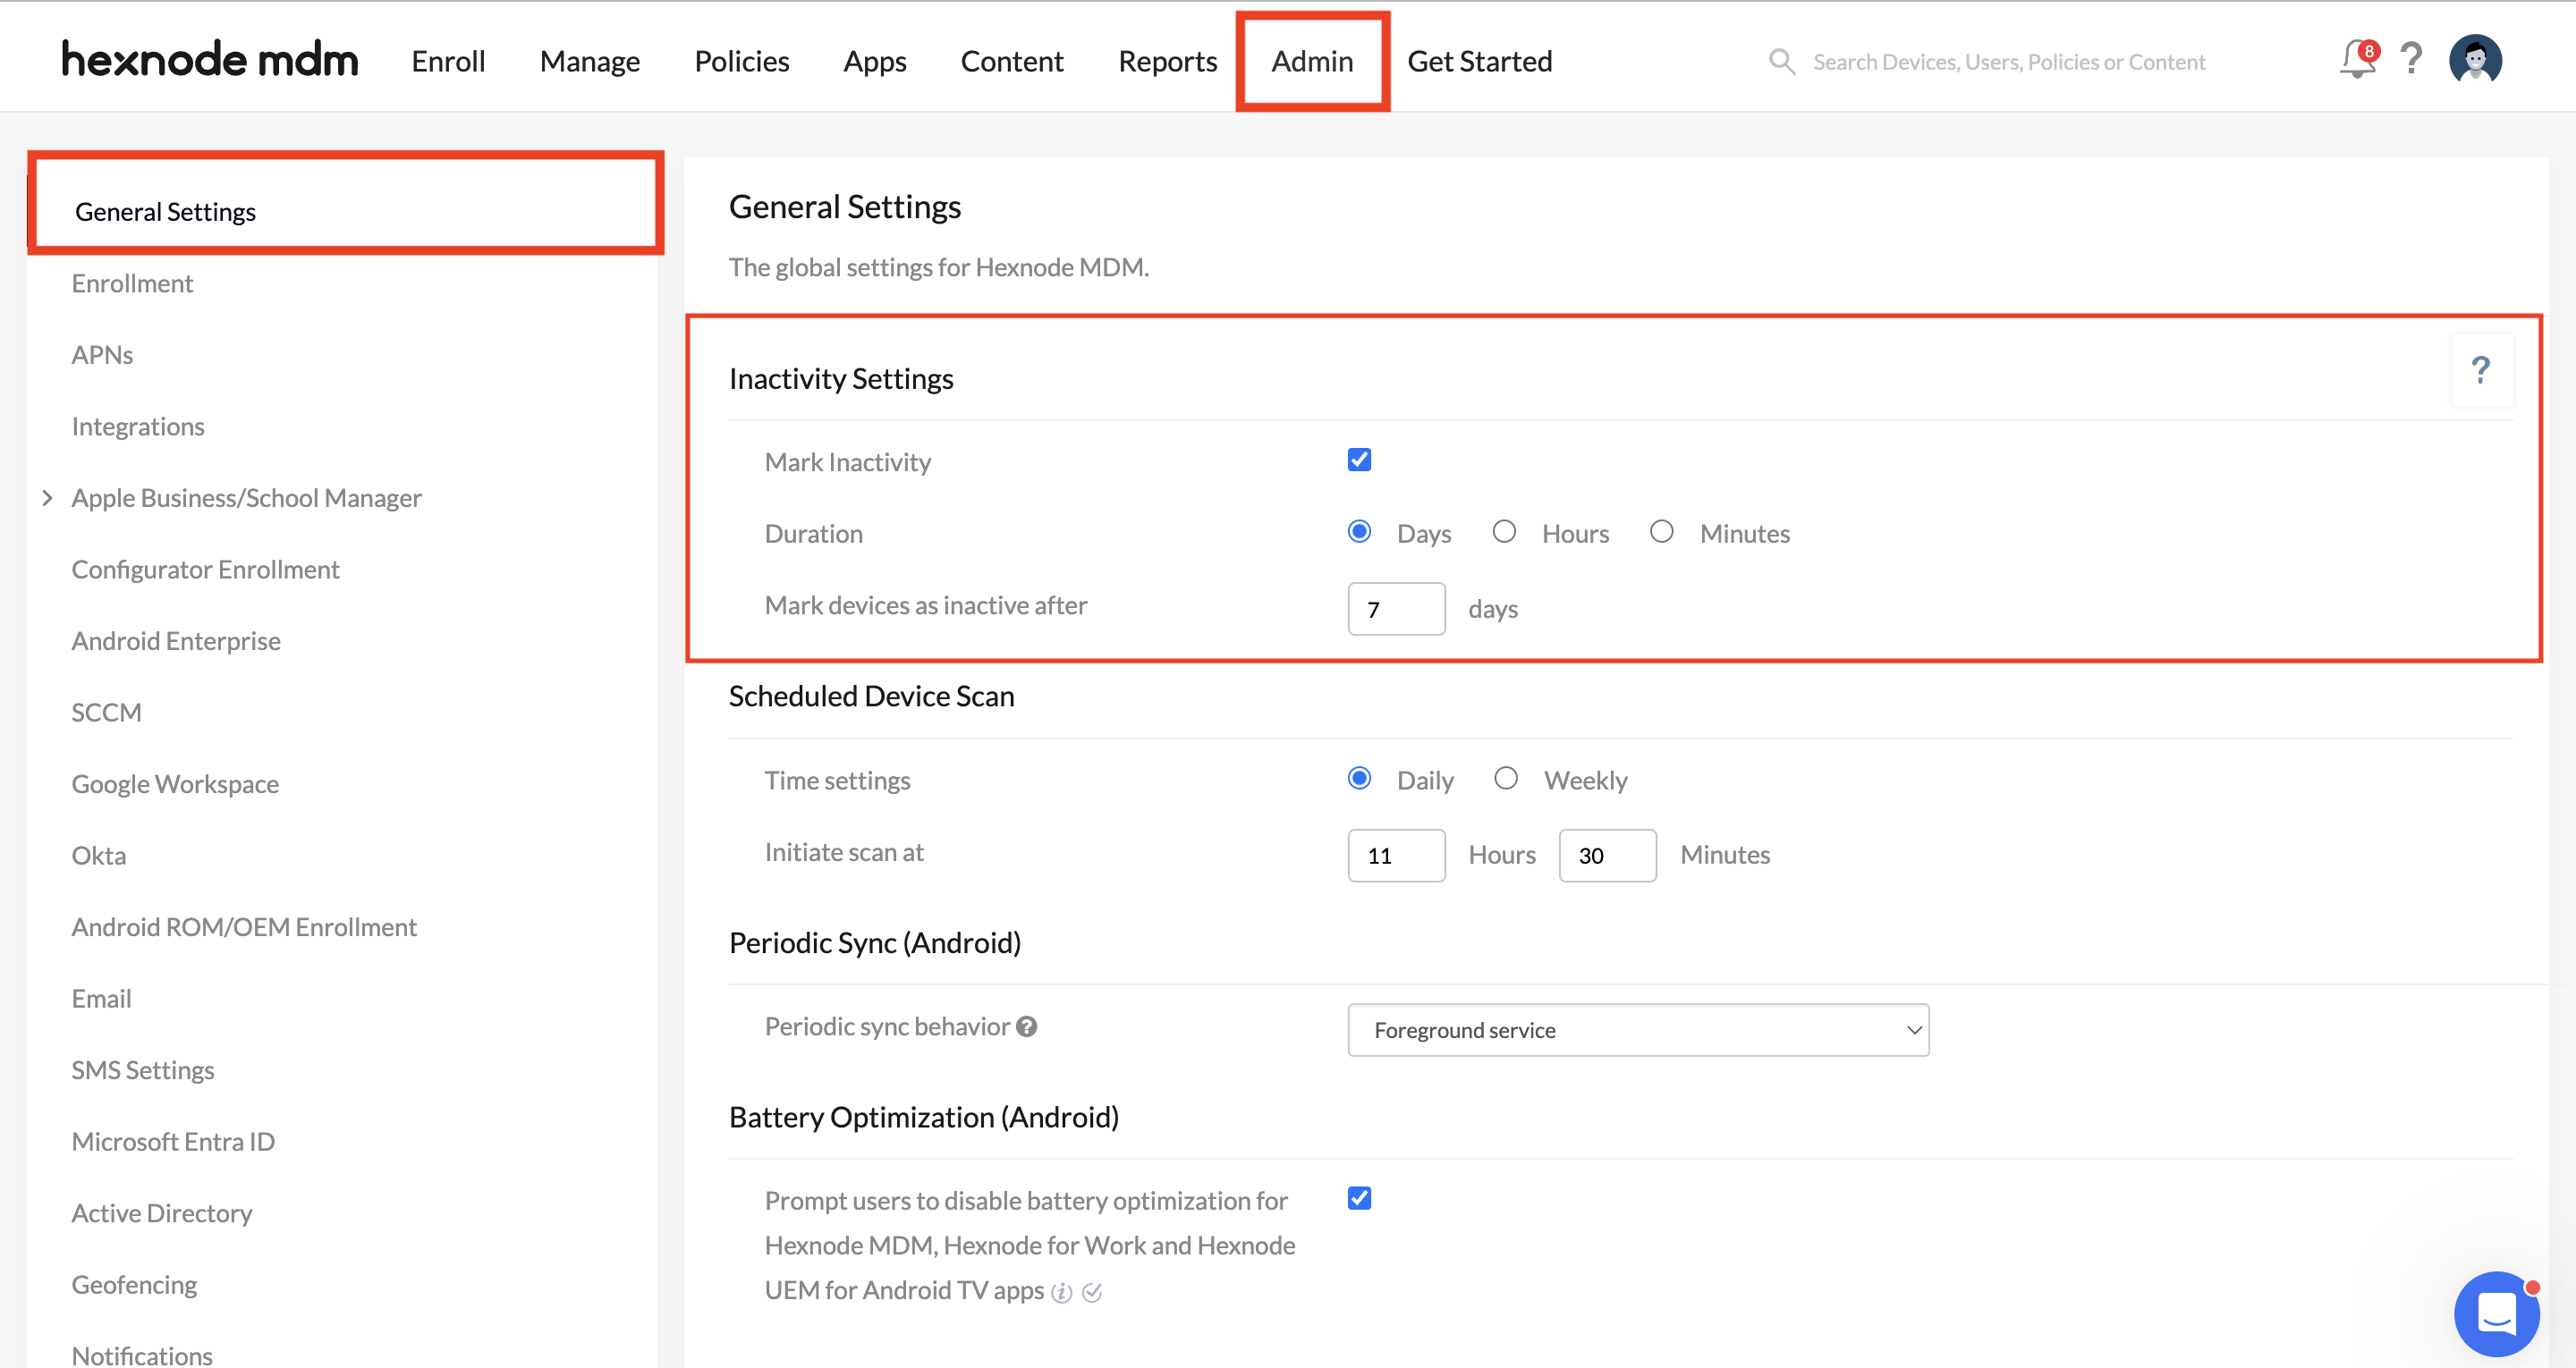Select Days duration radio button
The image size is (2576, 1368).
(x=1359, y=531)
